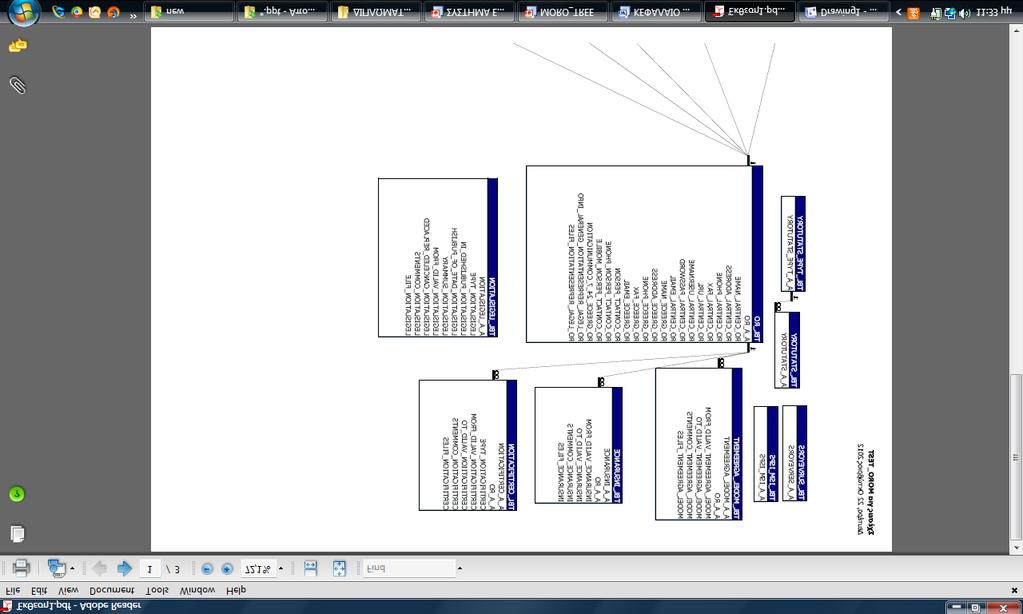Click the fit-width scrolling mode icon

311,568
